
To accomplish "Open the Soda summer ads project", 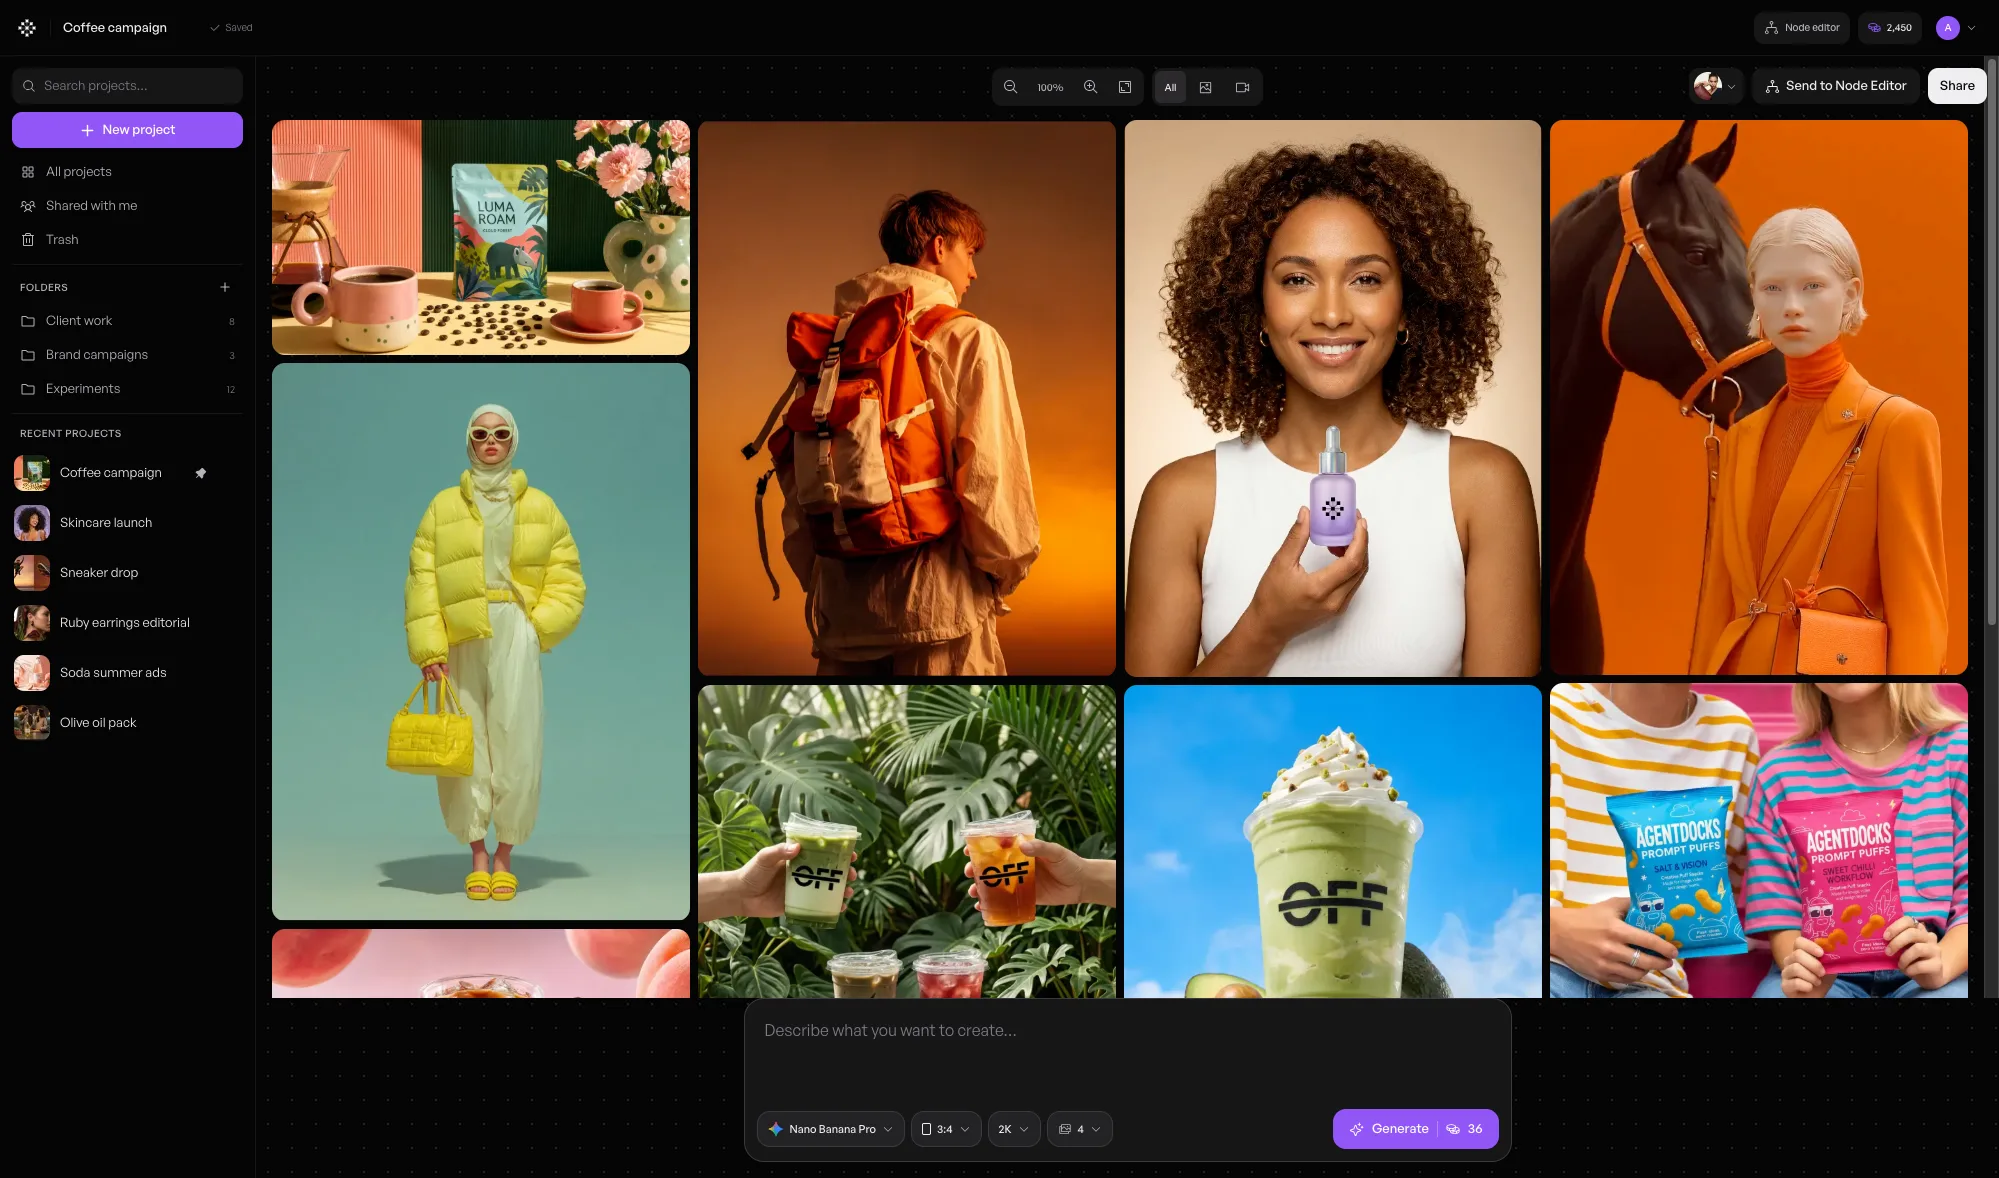I will click(x=127, y=673).
